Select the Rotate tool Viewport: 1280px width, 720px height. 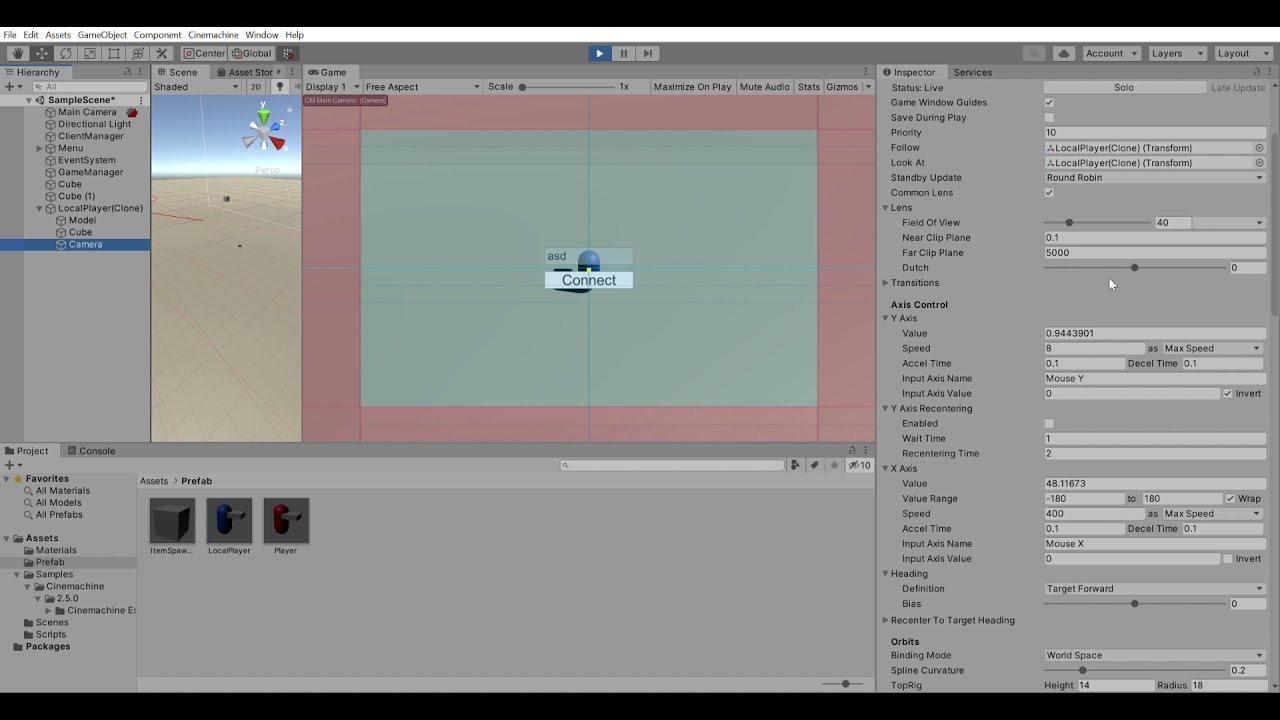coord(65,53)
